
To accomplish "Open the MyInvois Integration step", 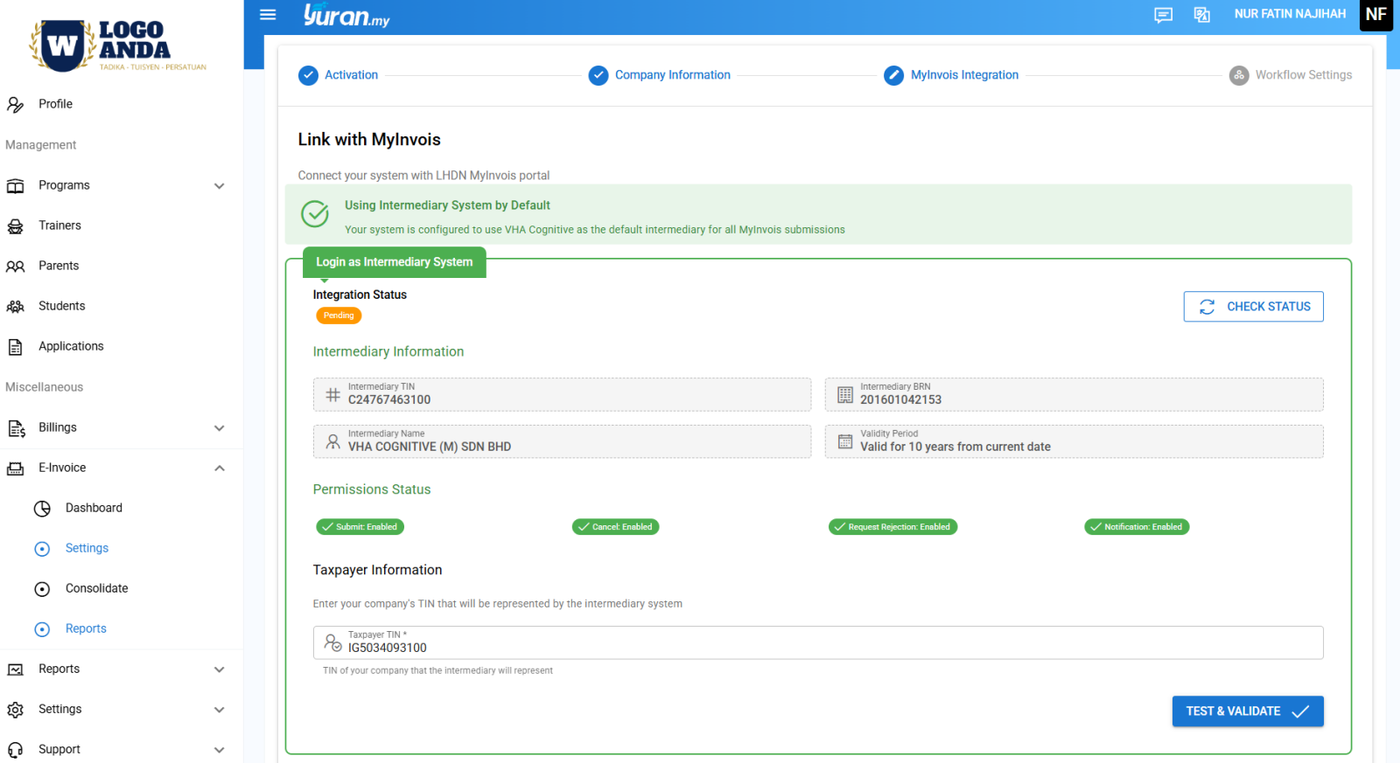I will click(x=951, y=75).
